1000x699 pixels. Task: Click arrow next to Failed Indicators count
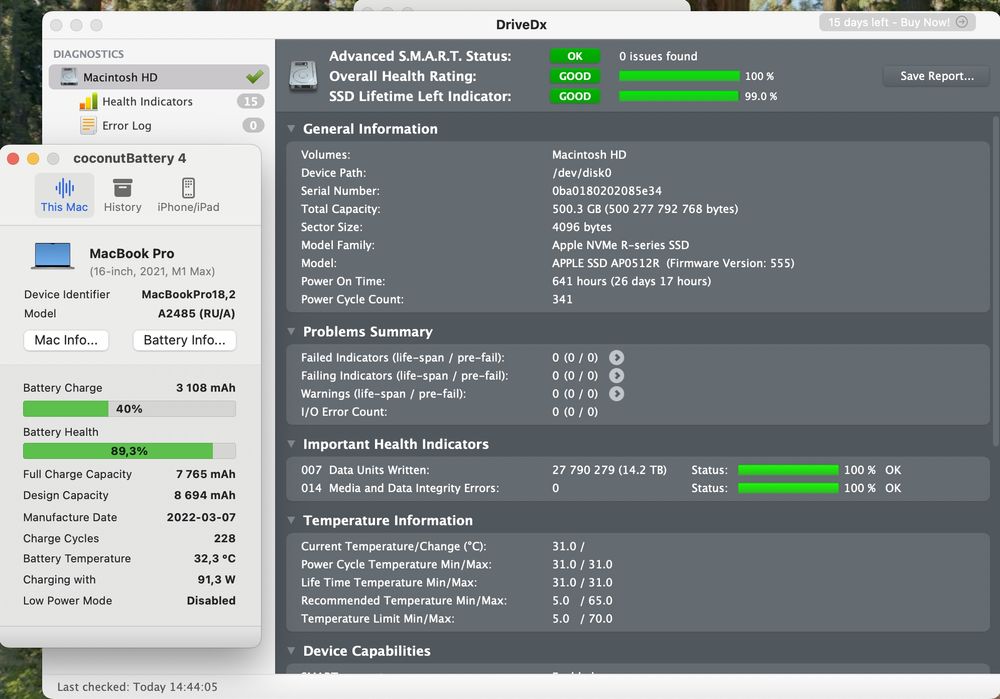coord(616,358)
